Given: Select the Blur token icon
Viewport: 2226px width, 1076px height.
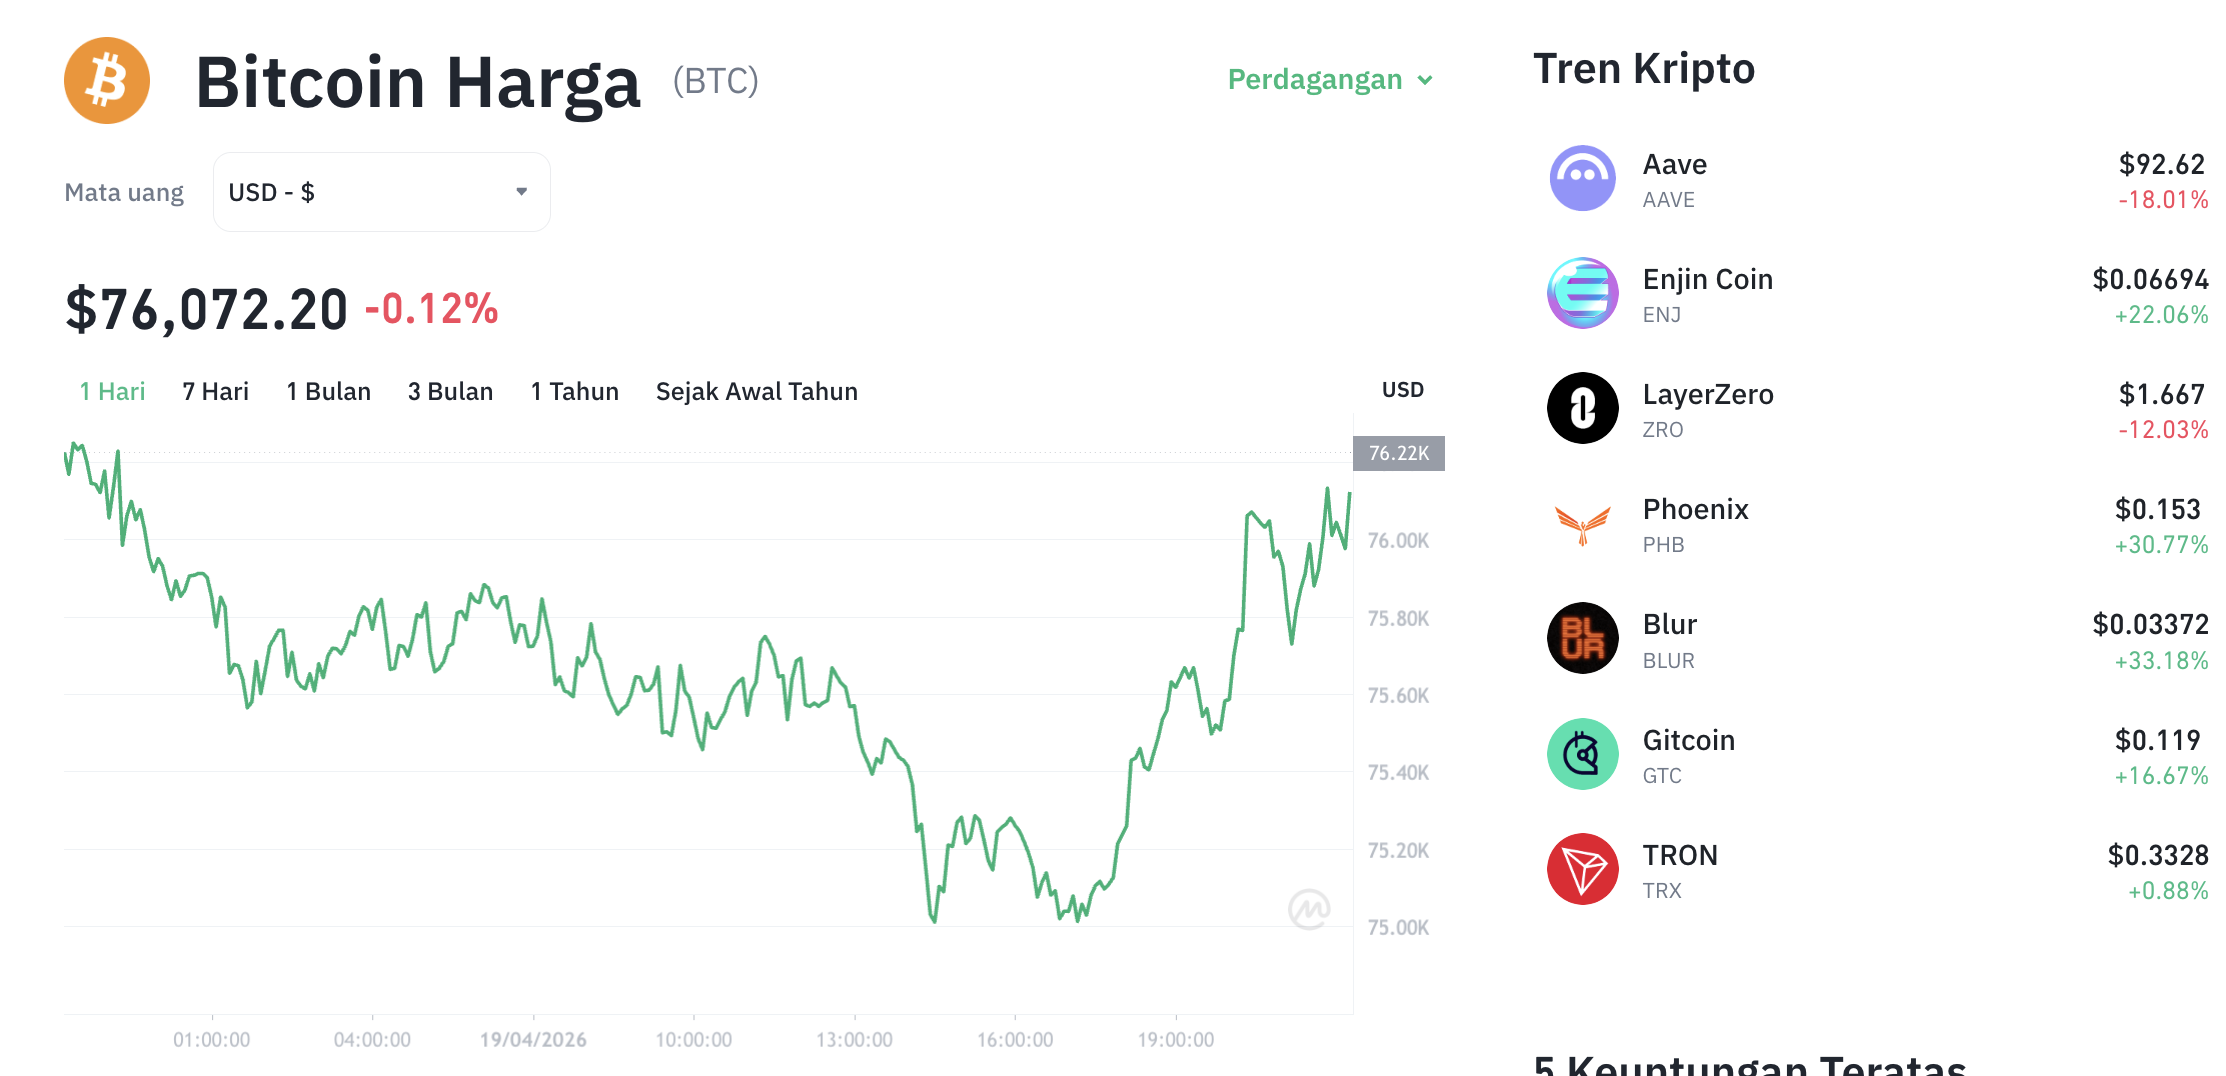Looking at the screenshot, I should click(1582, 638).
